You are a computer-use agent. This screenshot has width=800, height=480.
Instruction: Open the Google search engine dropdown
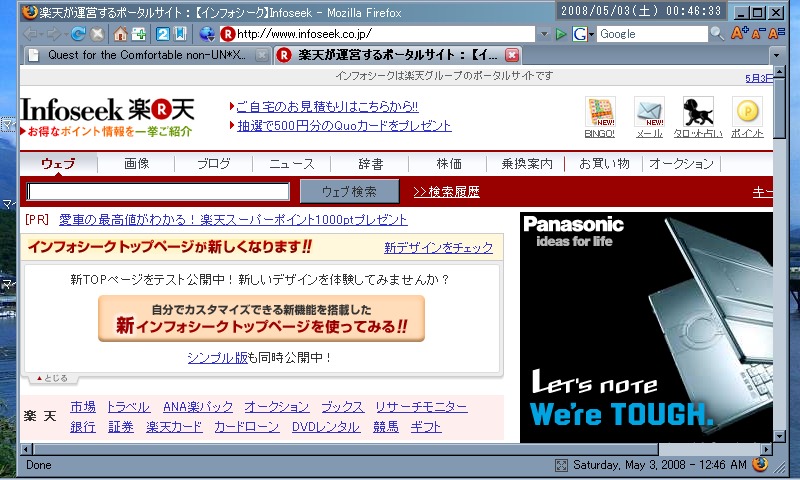coord(591,34)
